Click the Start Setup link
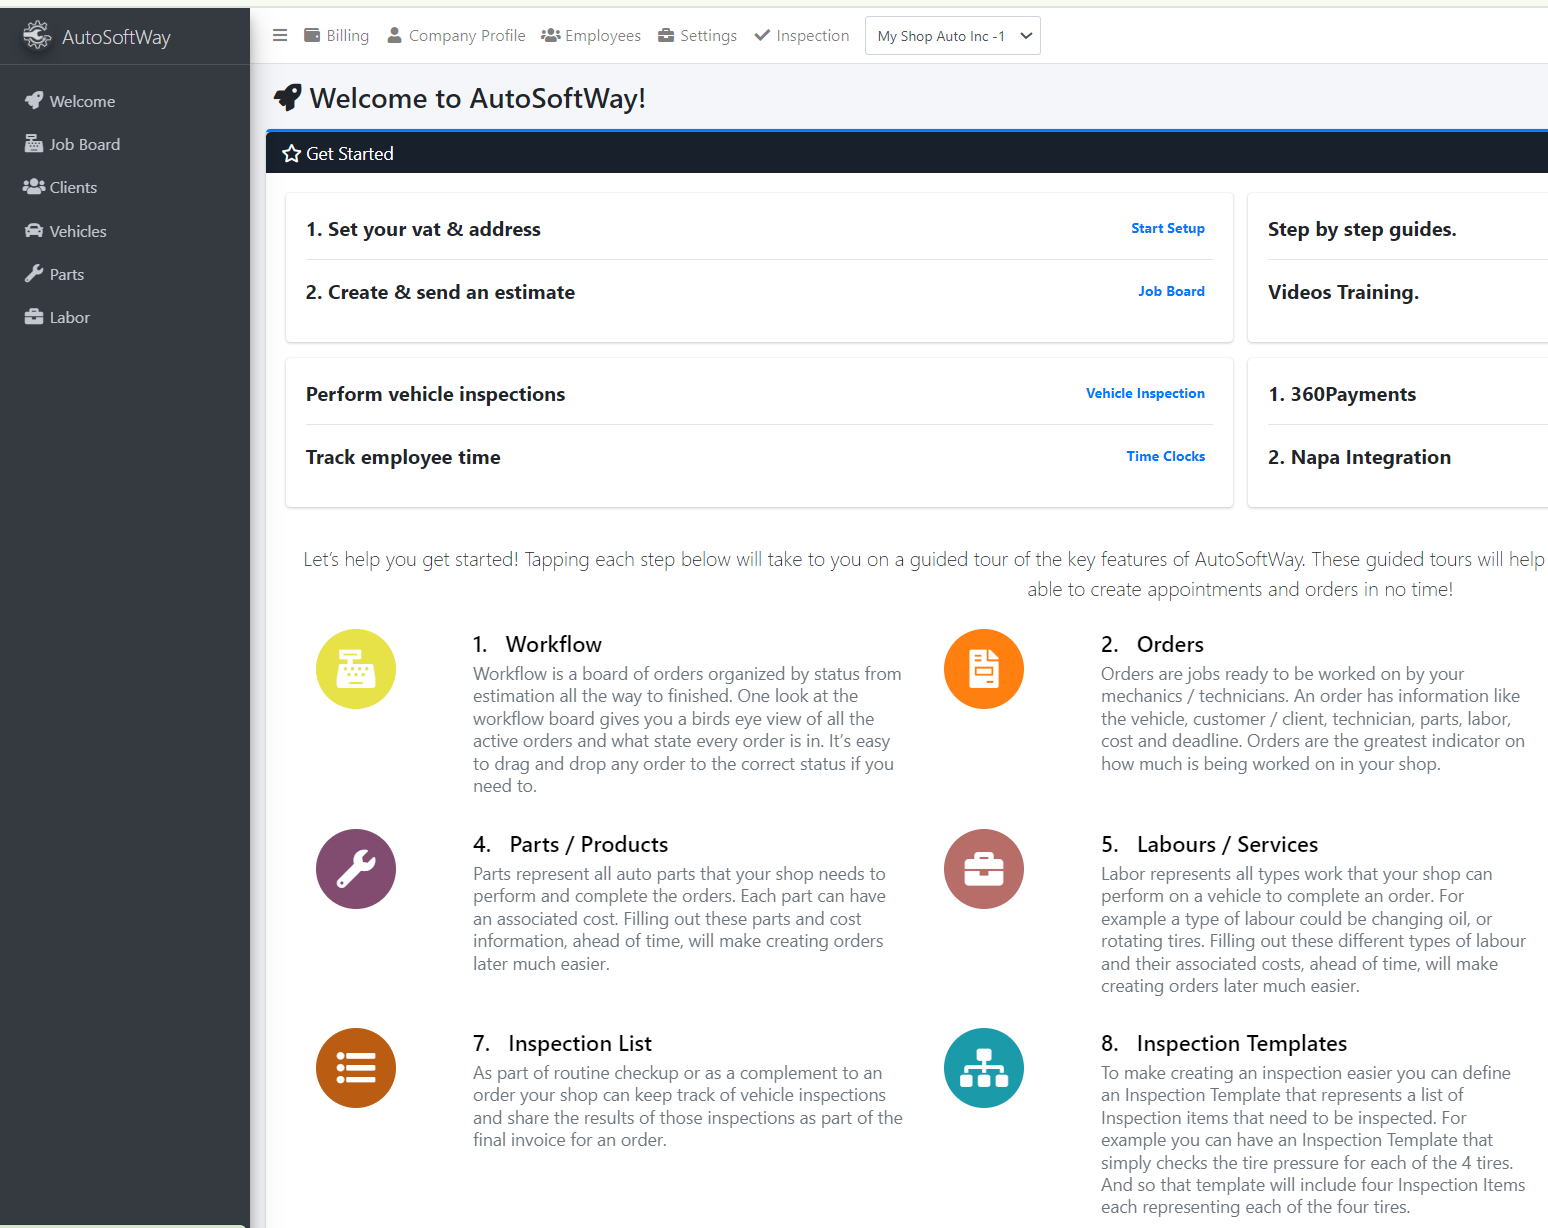 [x=1167, y=229]
